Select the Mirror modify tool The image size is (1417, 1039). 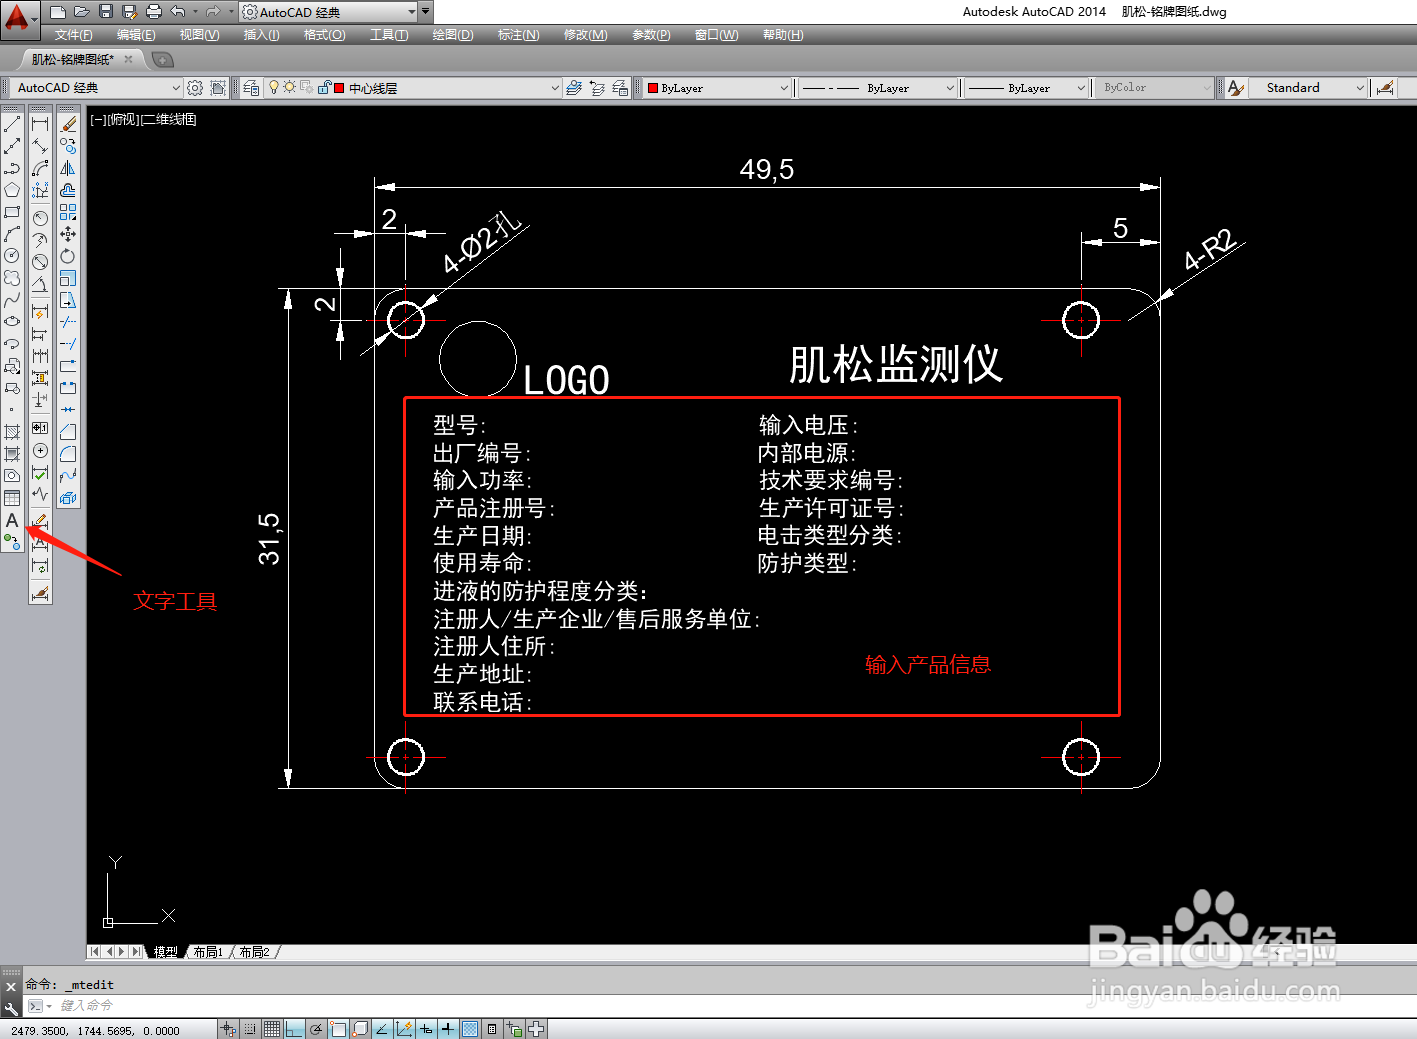pos(68,168)
